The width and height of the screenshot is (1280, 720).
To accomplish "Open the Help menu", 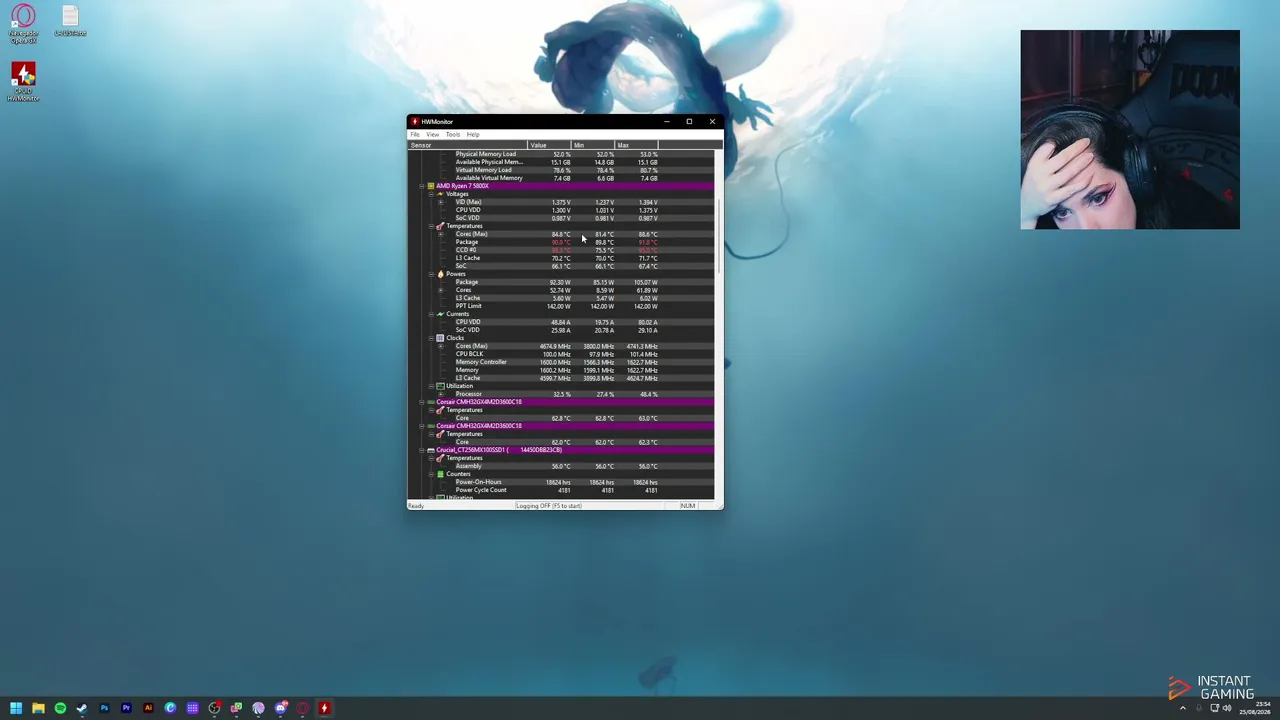I will tap(473, 134).
